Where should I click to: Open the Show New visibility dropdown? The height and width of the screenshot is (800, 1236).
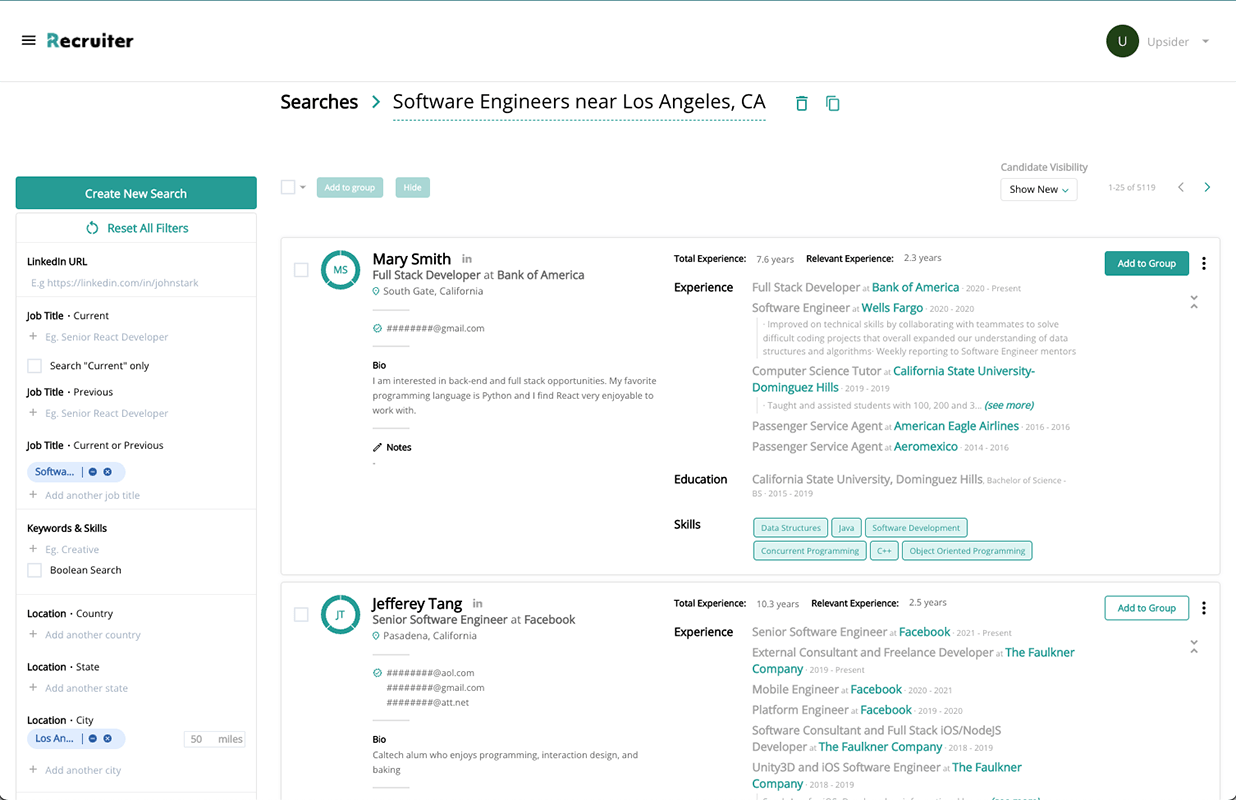(x=1038, y=189)
